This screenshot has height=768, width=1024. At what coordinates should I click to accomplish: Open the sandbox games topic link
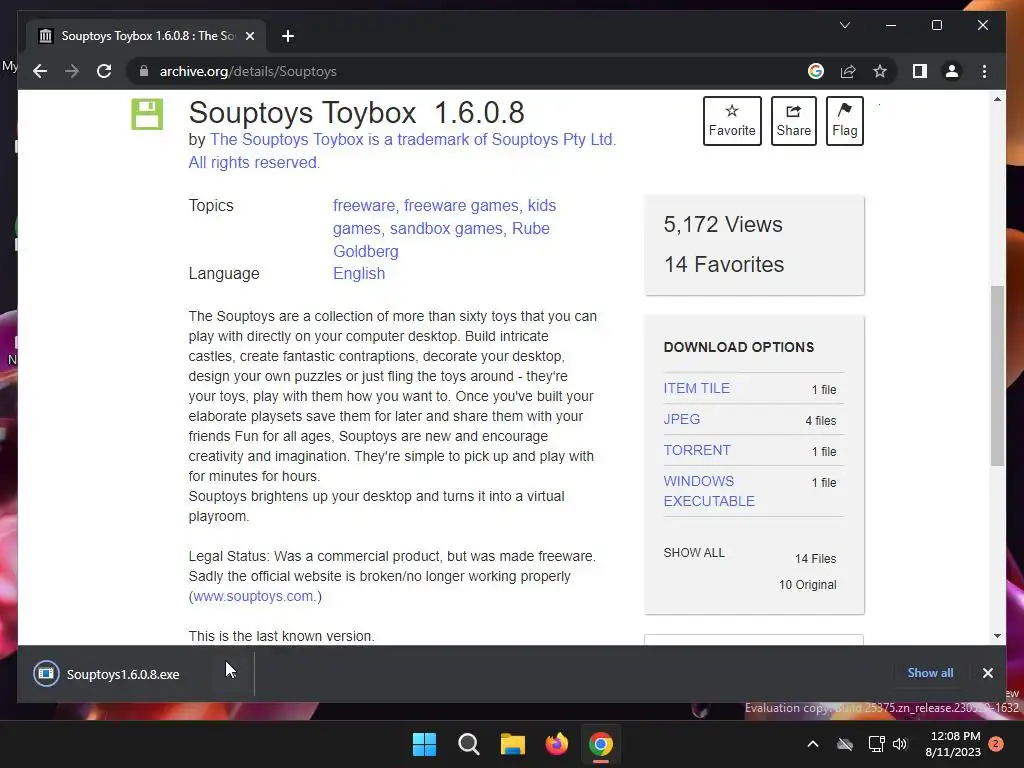point(446,229)
